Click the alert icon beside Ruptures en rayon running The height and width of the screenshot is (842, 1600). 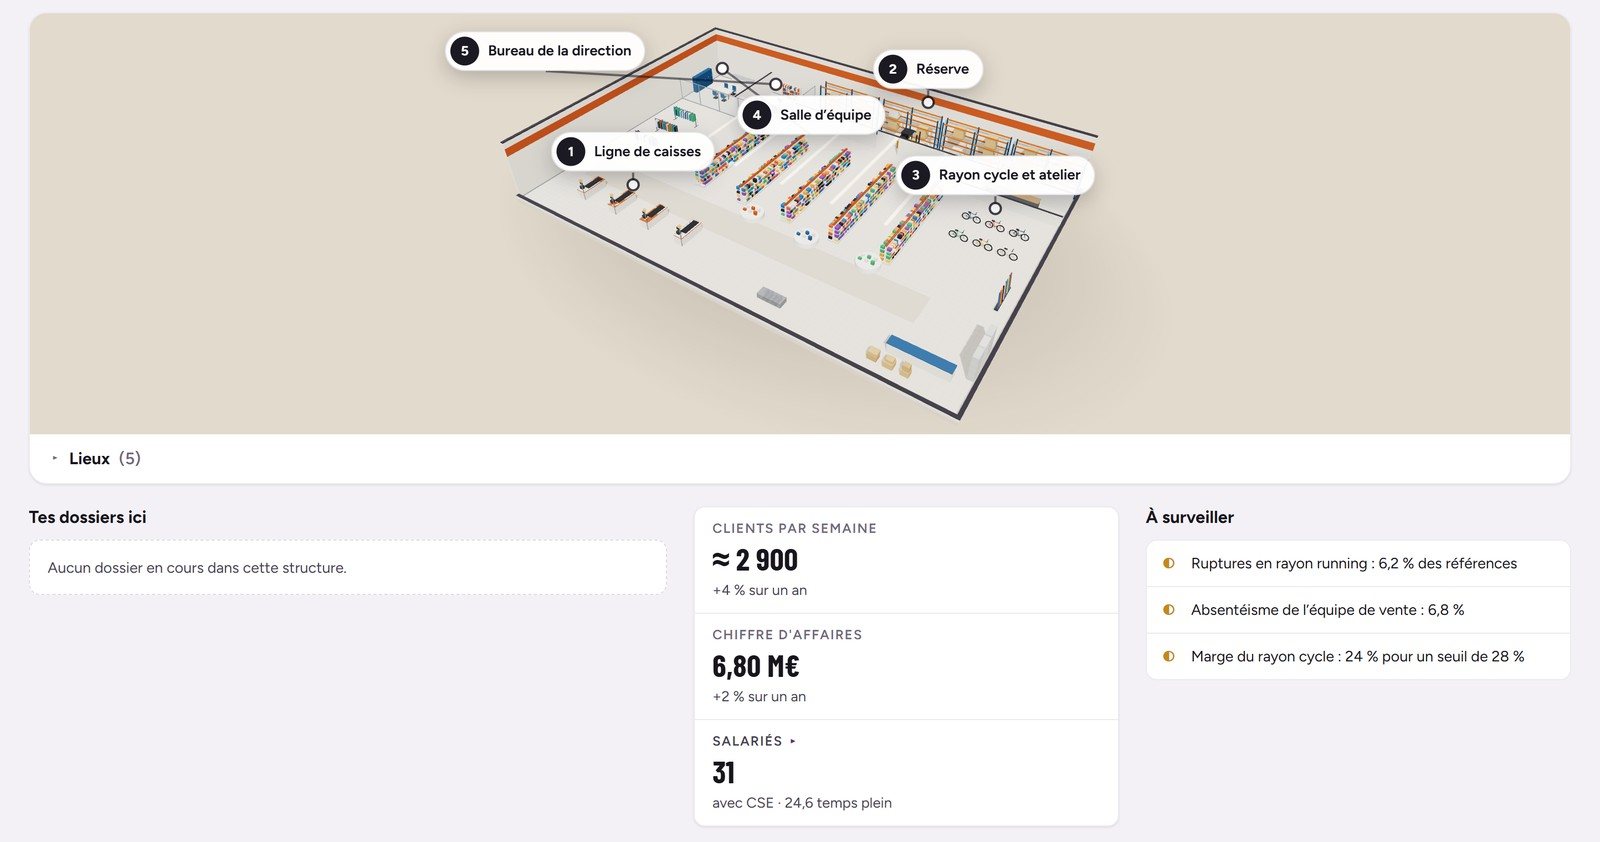(x=1169, y=564)
